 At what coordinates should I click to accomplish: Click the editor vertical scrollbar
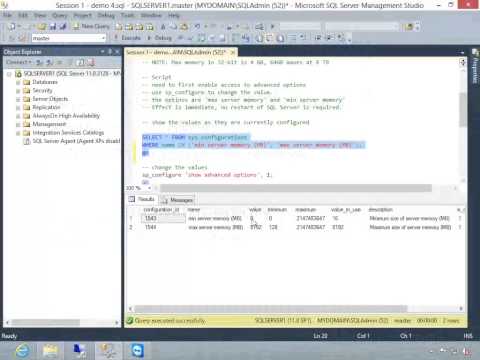pos(463,110)
